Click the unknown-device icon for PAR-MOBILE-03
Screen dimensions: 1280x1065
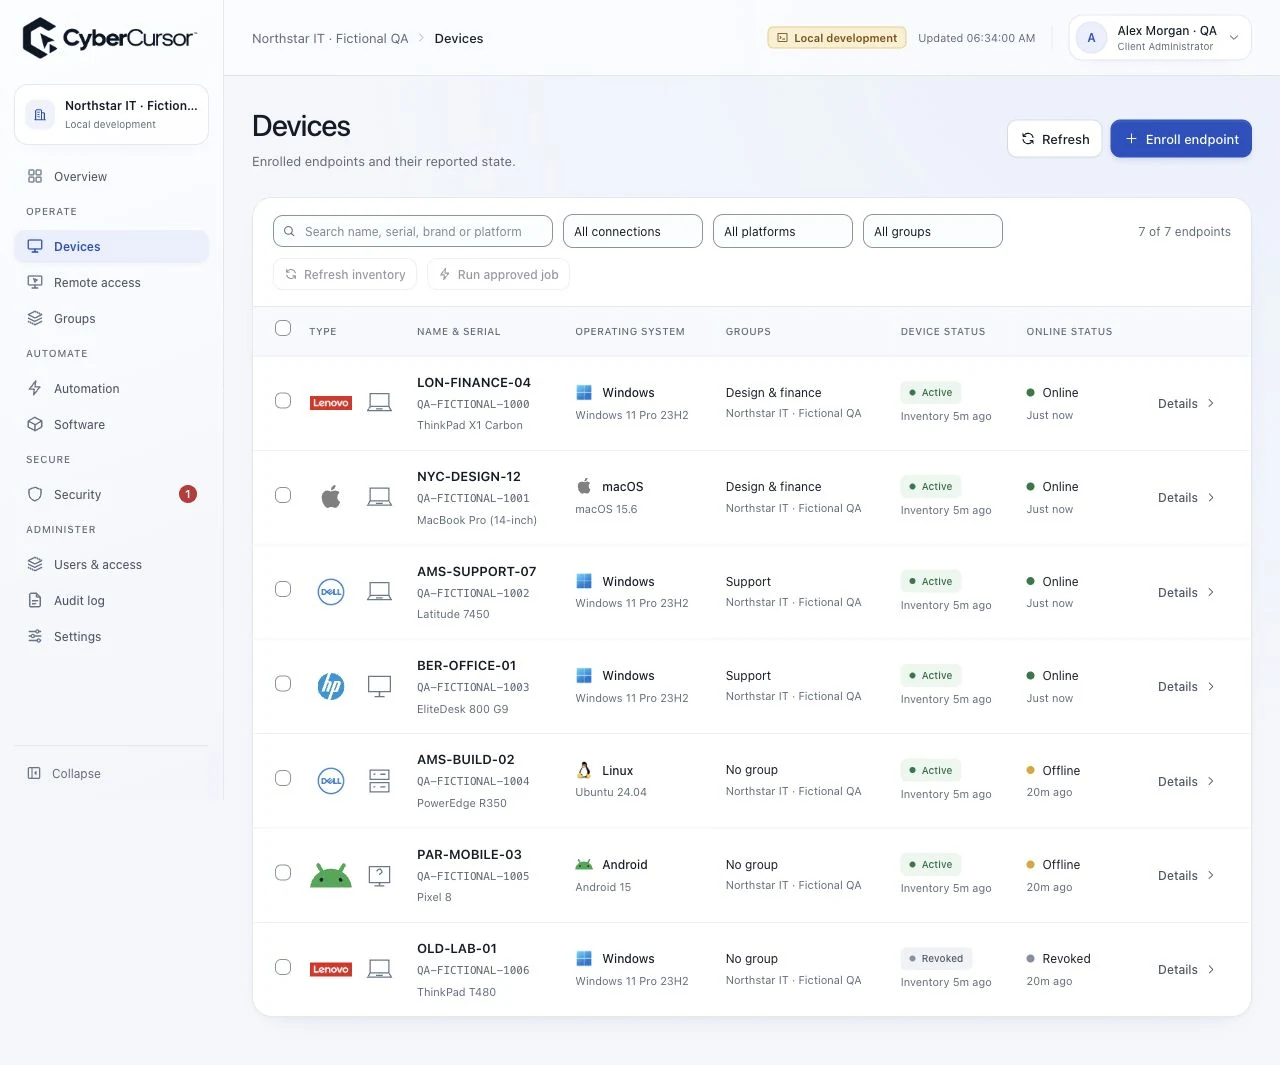pyautogui.click(x=379, y=875)
